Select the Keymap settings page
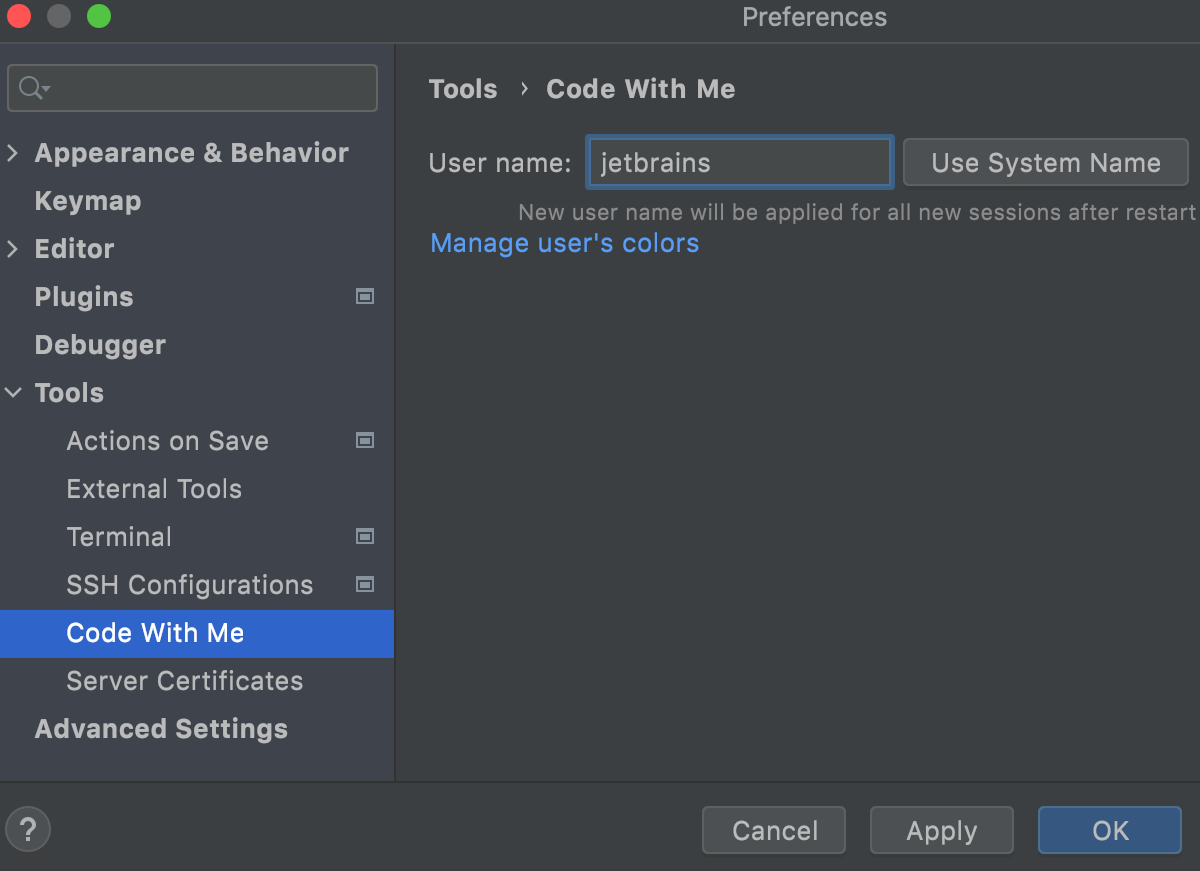1200x871 pixels. tap(87, 200)
